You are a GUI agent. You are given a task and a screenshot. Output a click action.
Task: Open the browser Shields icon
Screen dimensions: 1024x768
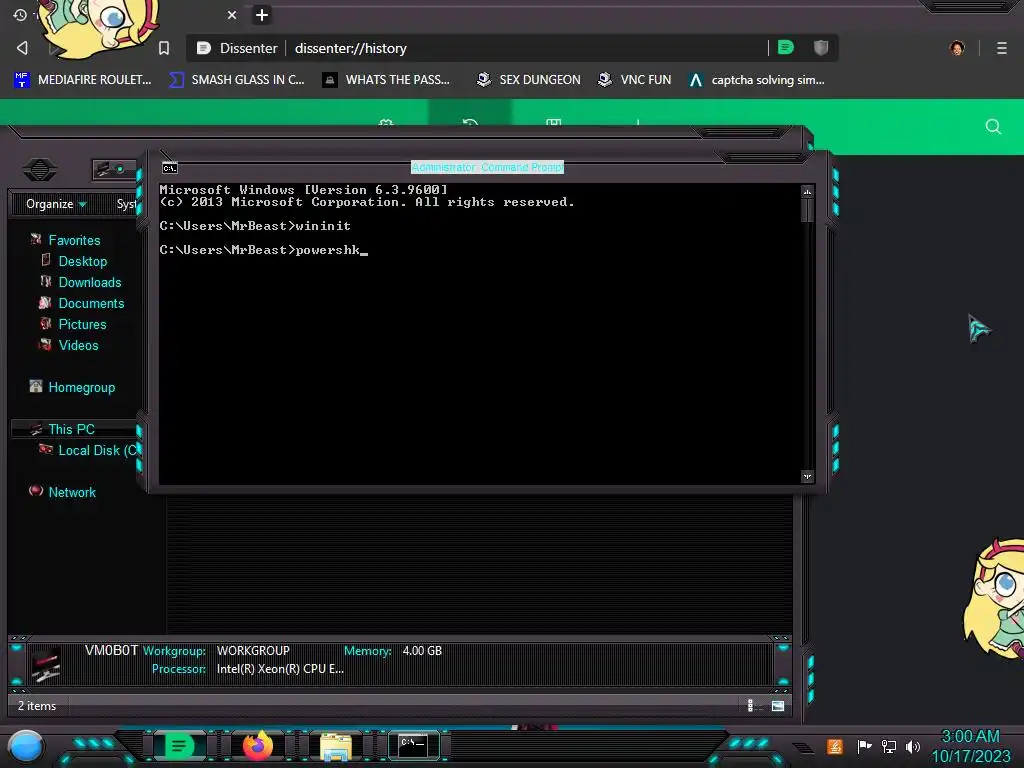821,47
